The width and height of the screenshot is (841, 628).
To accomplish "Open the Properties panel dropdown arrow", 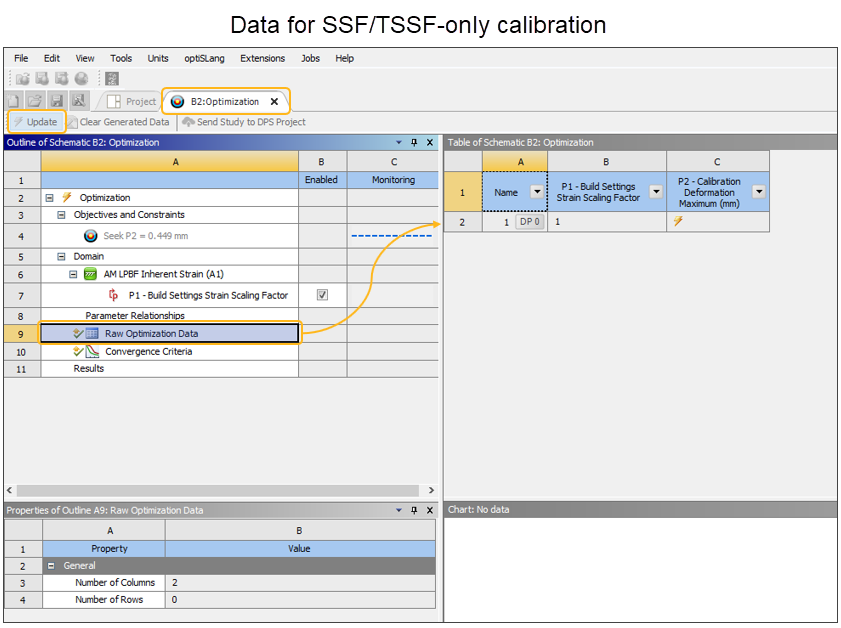I will tap(399, 510).
